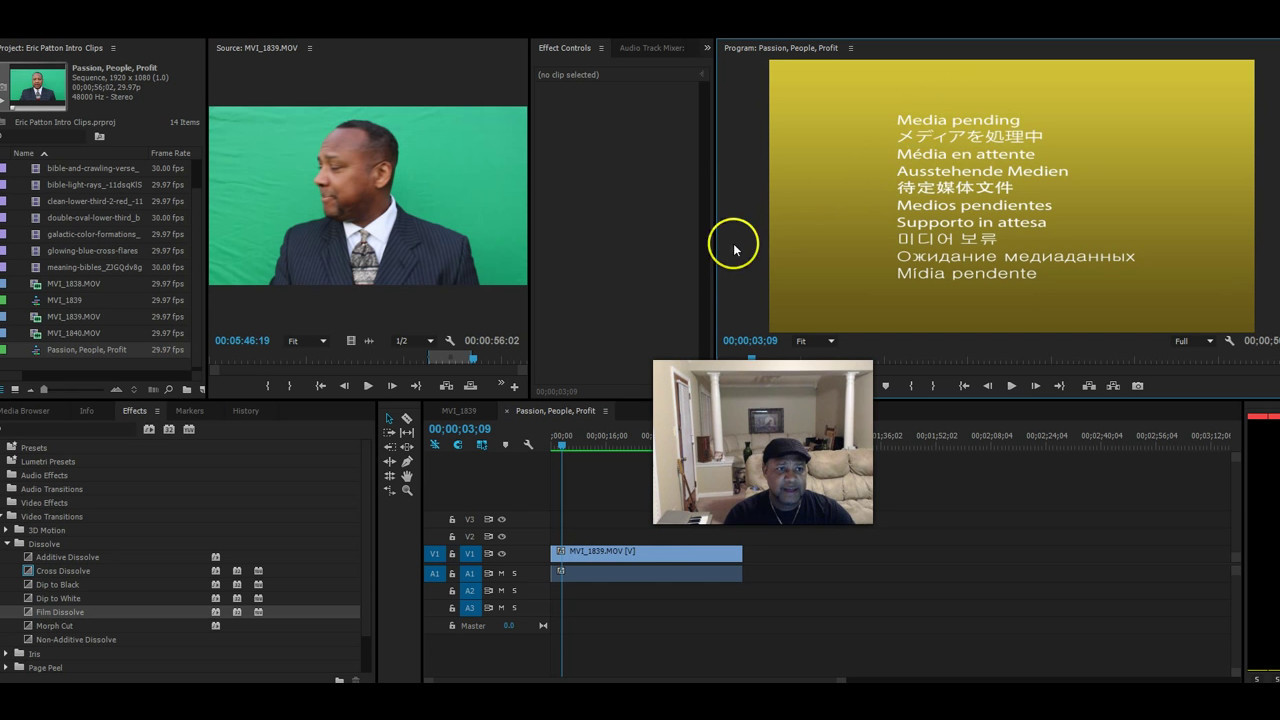Toggle linked selection in timeline

click(481, 445)
